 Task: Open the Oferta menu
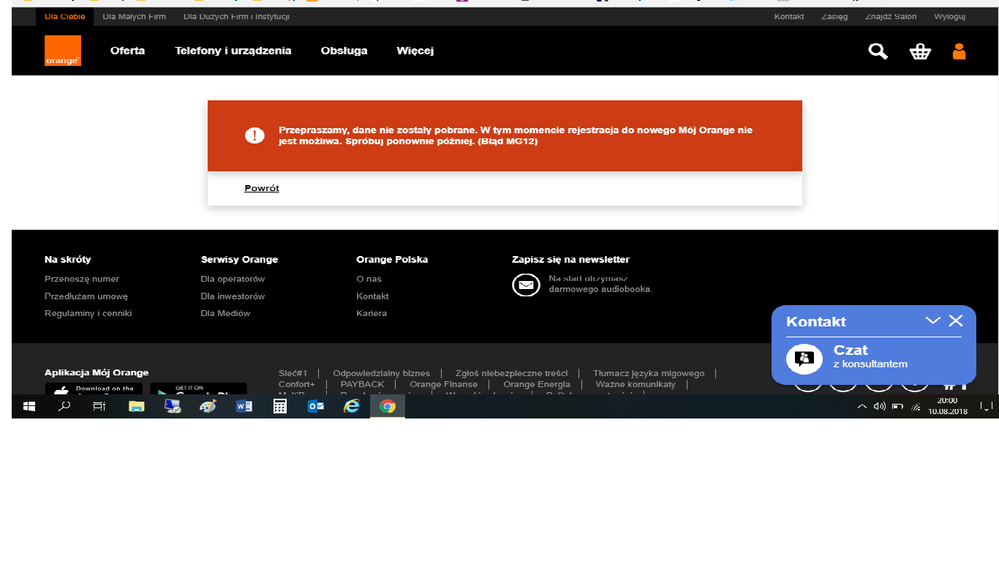(127, 51)
